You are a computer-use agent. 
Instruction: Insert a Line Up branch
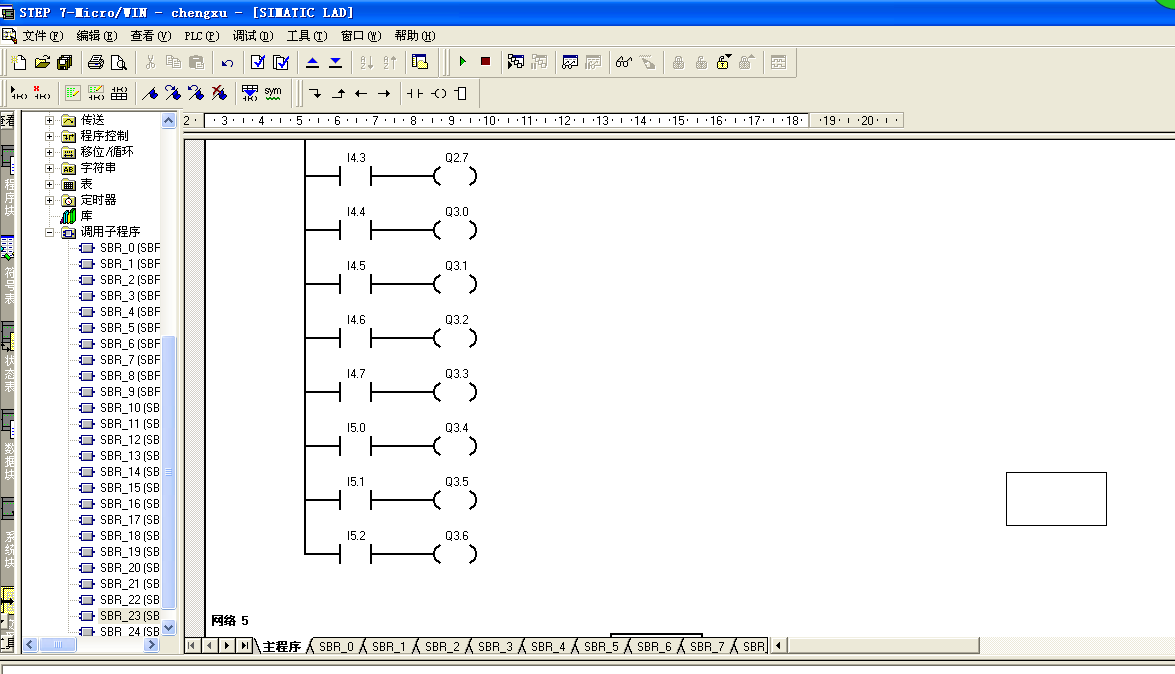click(339, 94)
